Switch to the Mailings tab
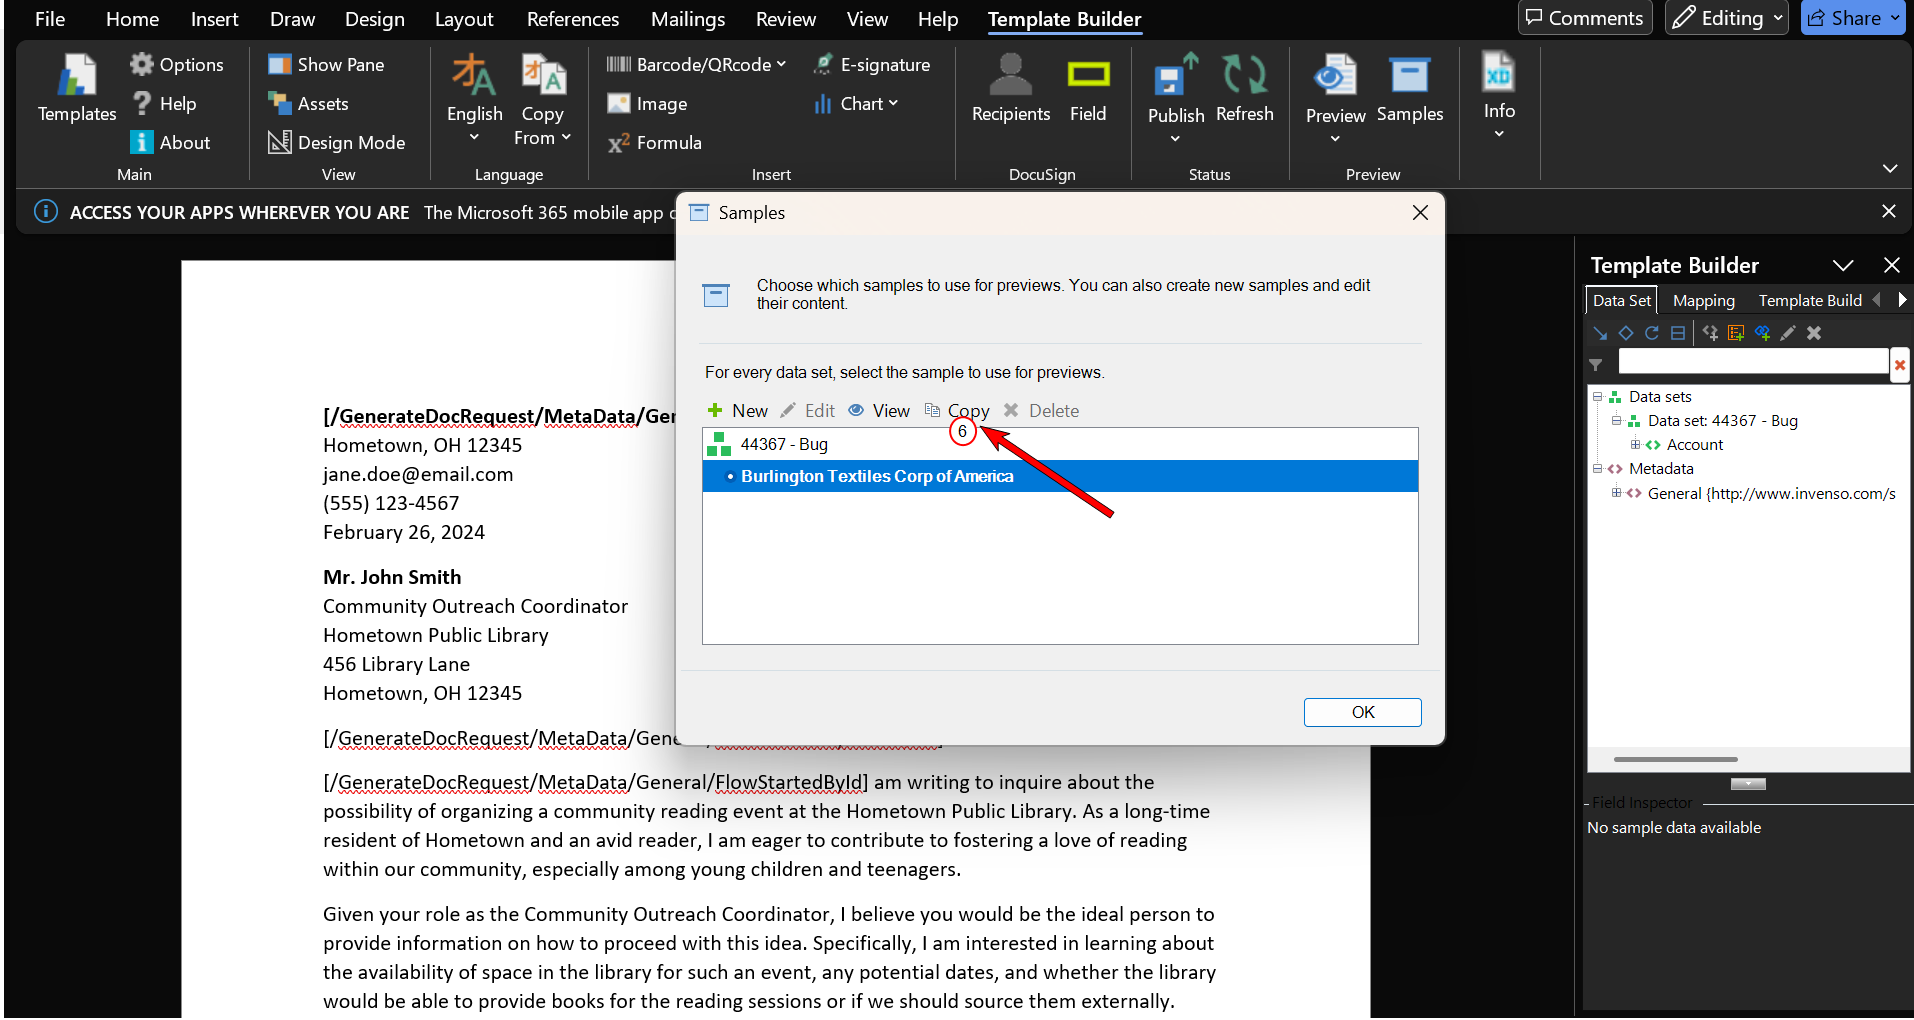This screenshot has width=1914, height=1020. pyautogui.click(x=688, y=19)
